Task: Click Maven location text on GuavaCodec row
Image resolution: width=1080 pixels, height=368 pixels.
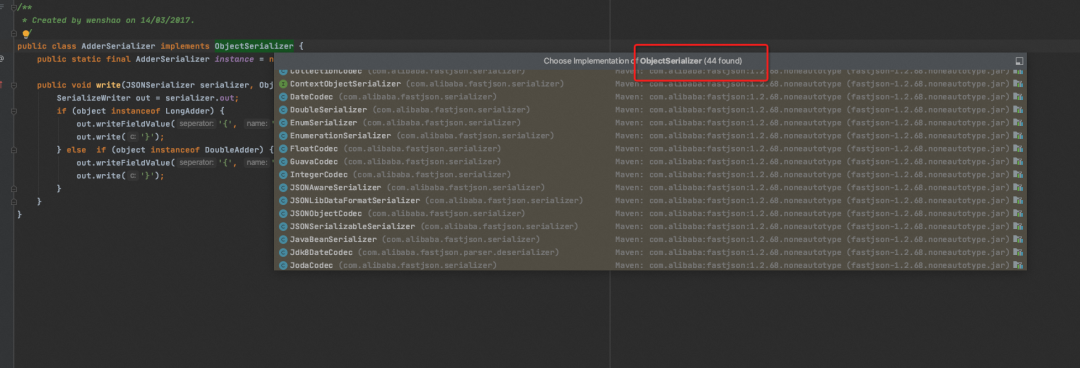Action: coord(813,162)
